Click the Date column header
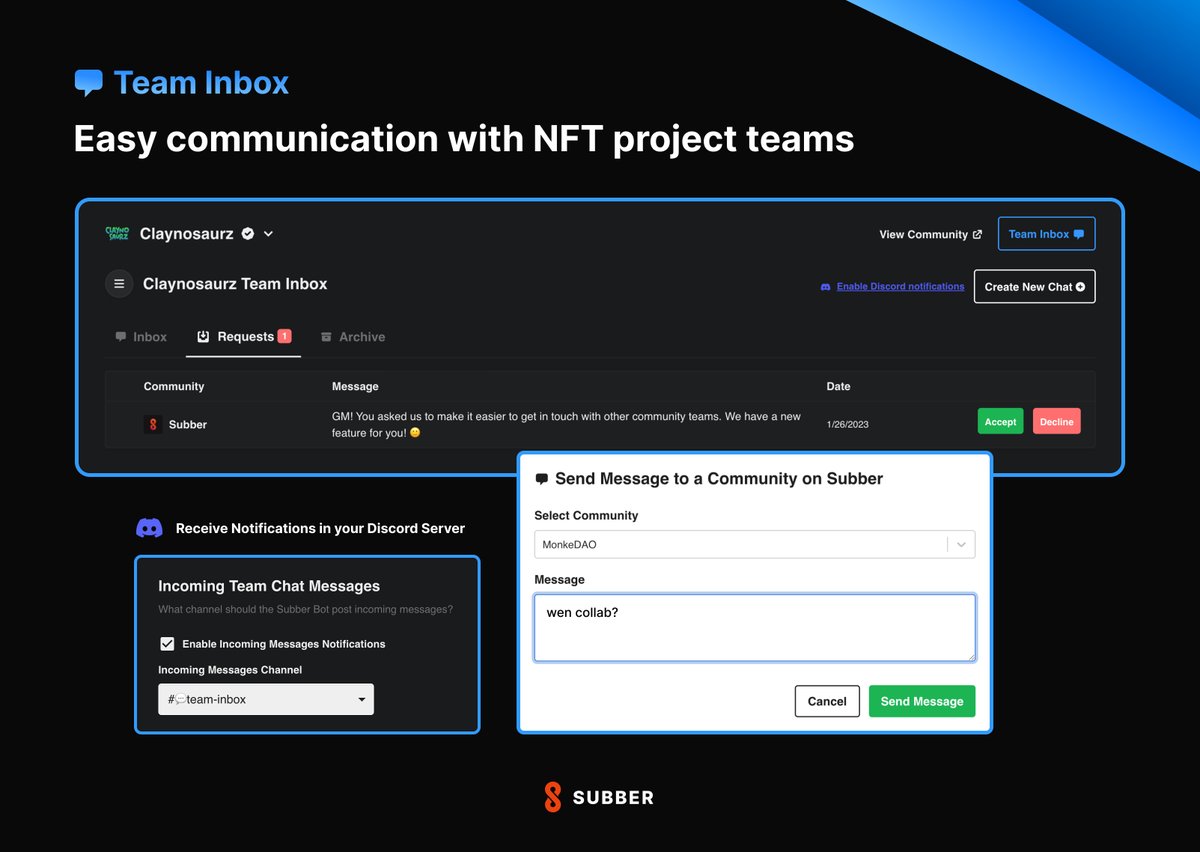 coord(838,386)
